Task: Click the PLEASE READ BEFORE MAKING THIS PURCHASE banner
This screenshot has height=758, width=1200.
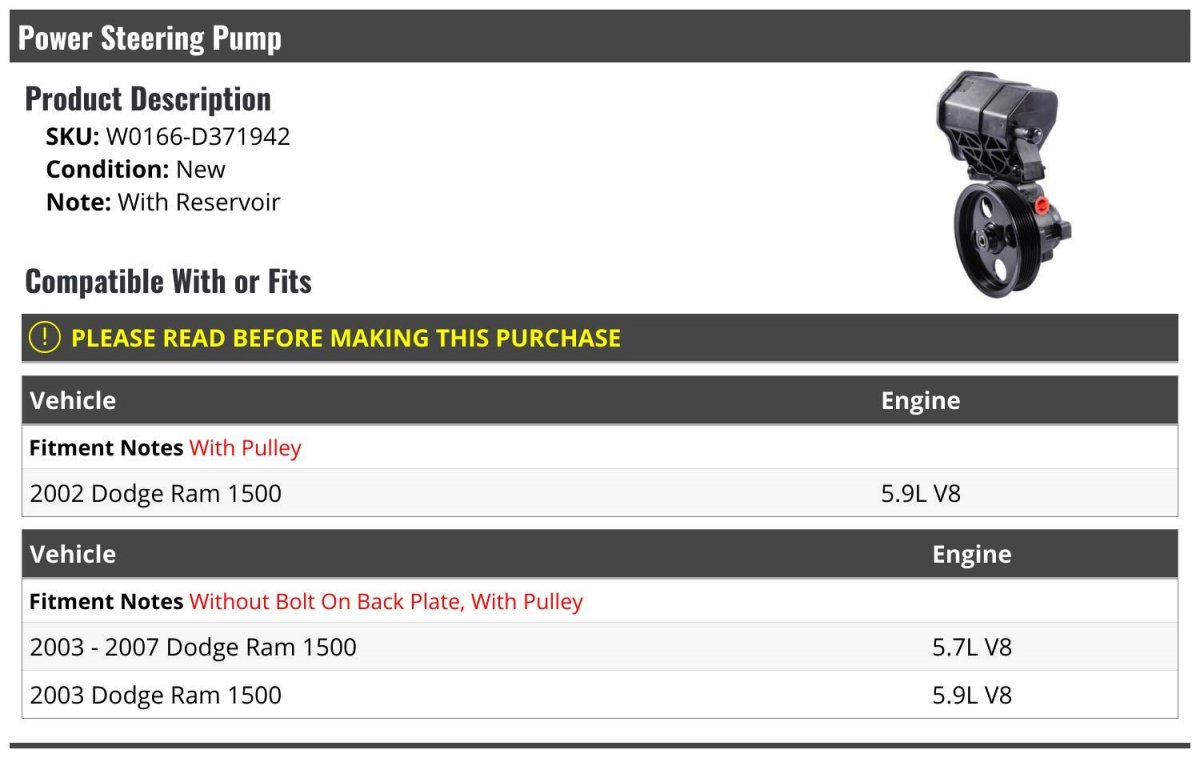Action: point(600,338)
